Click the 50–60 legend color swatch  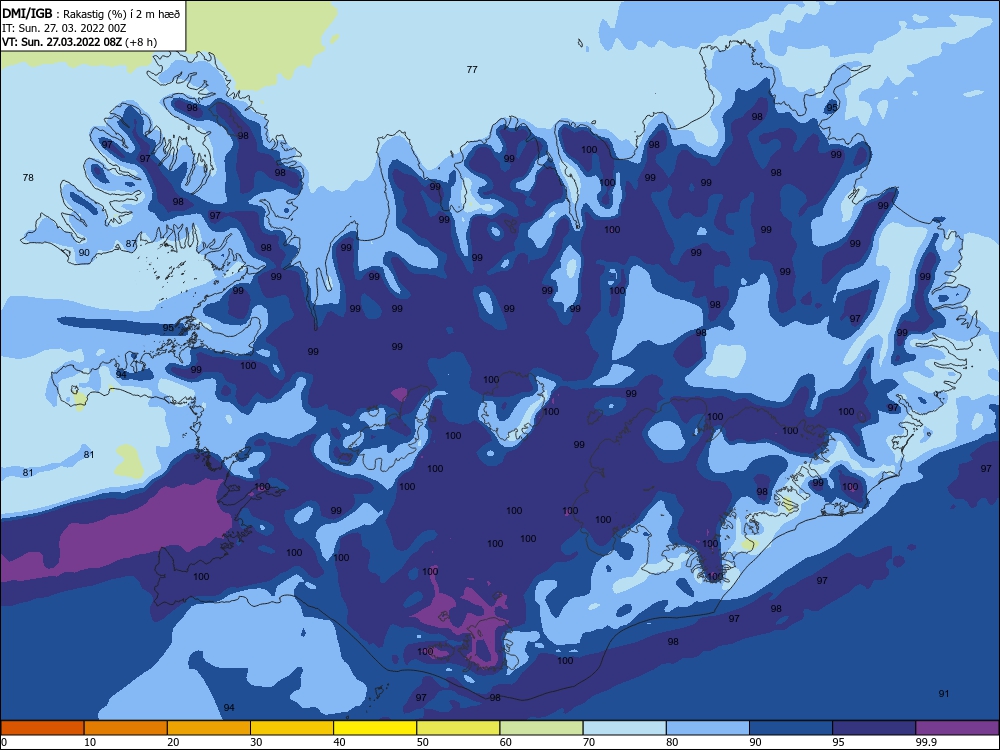click(x=458, y=728)
